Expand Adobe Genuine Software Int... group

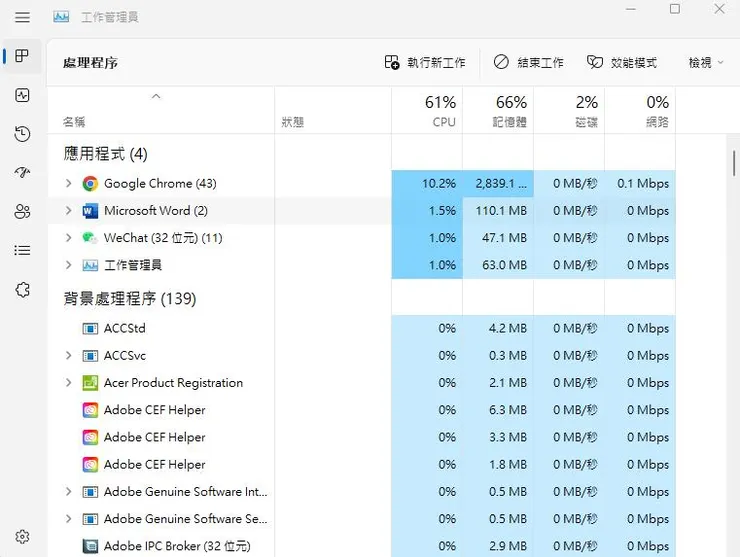coord(68,491)
